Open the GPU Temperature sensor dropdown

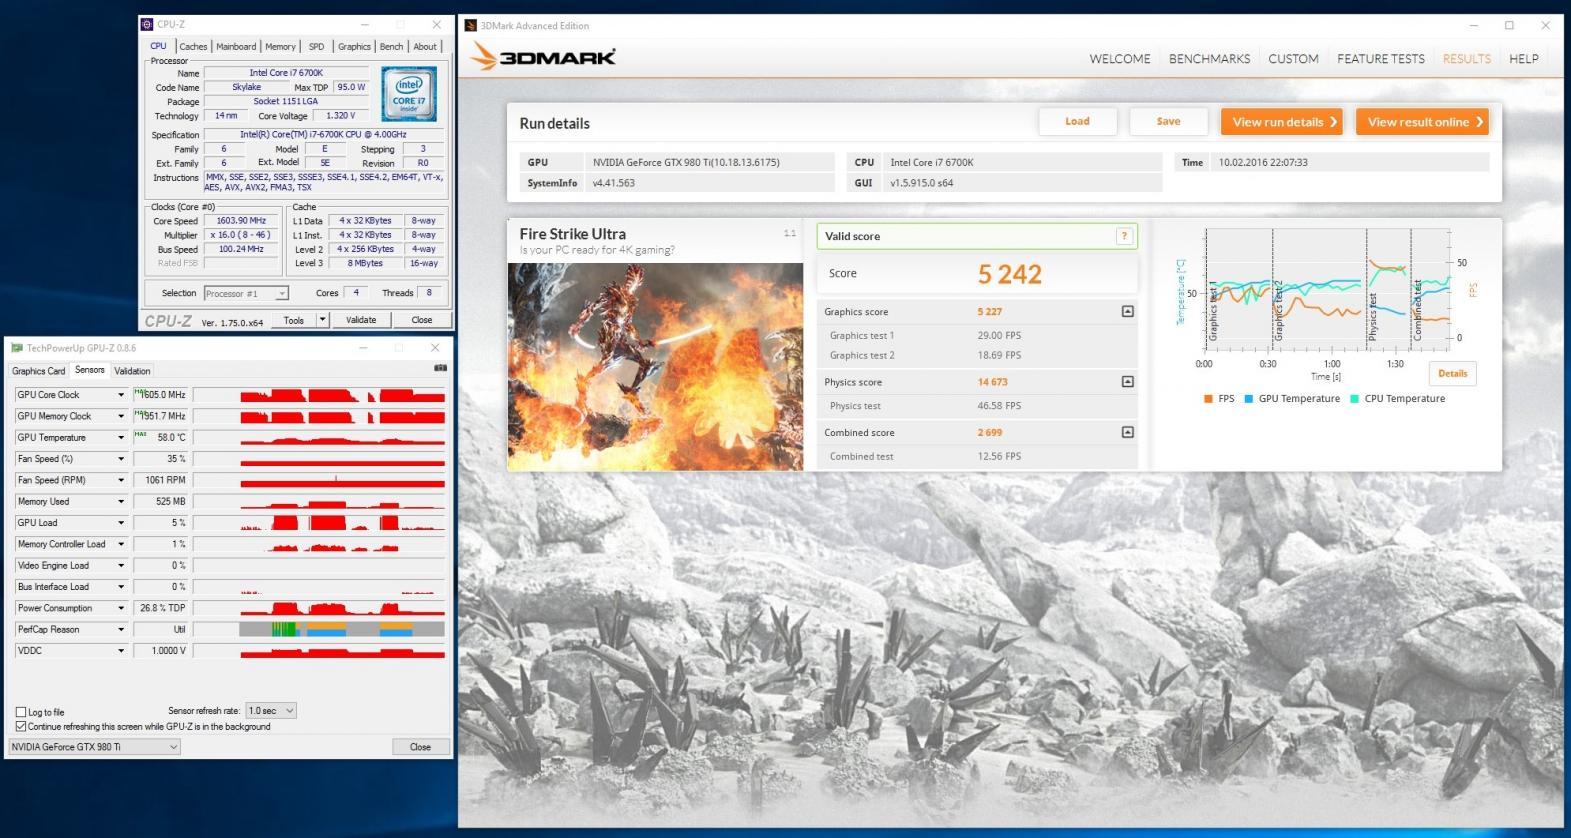click(121, 437)
